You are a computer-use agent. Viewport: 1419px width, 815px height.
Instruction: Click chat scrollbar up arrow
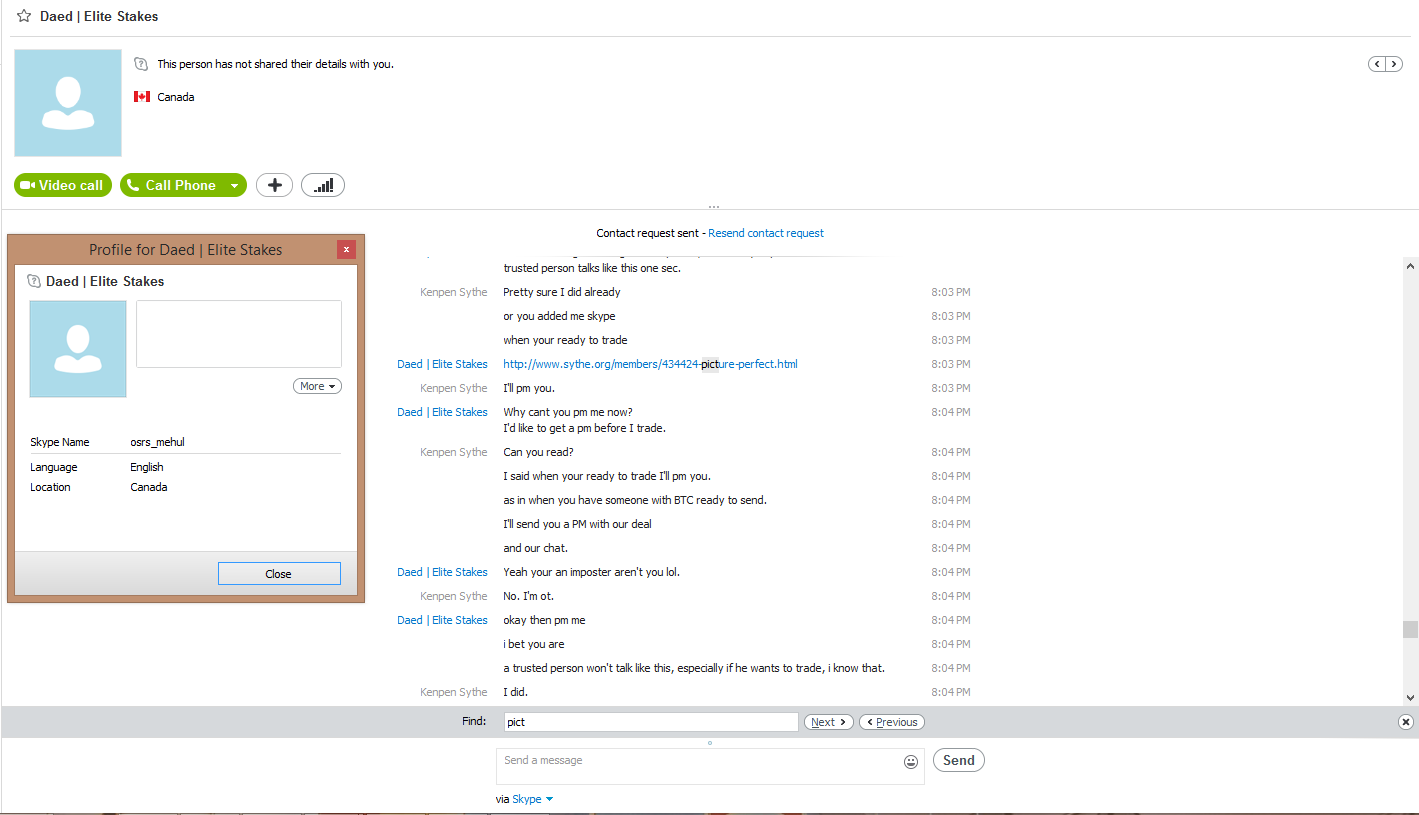1410,266
